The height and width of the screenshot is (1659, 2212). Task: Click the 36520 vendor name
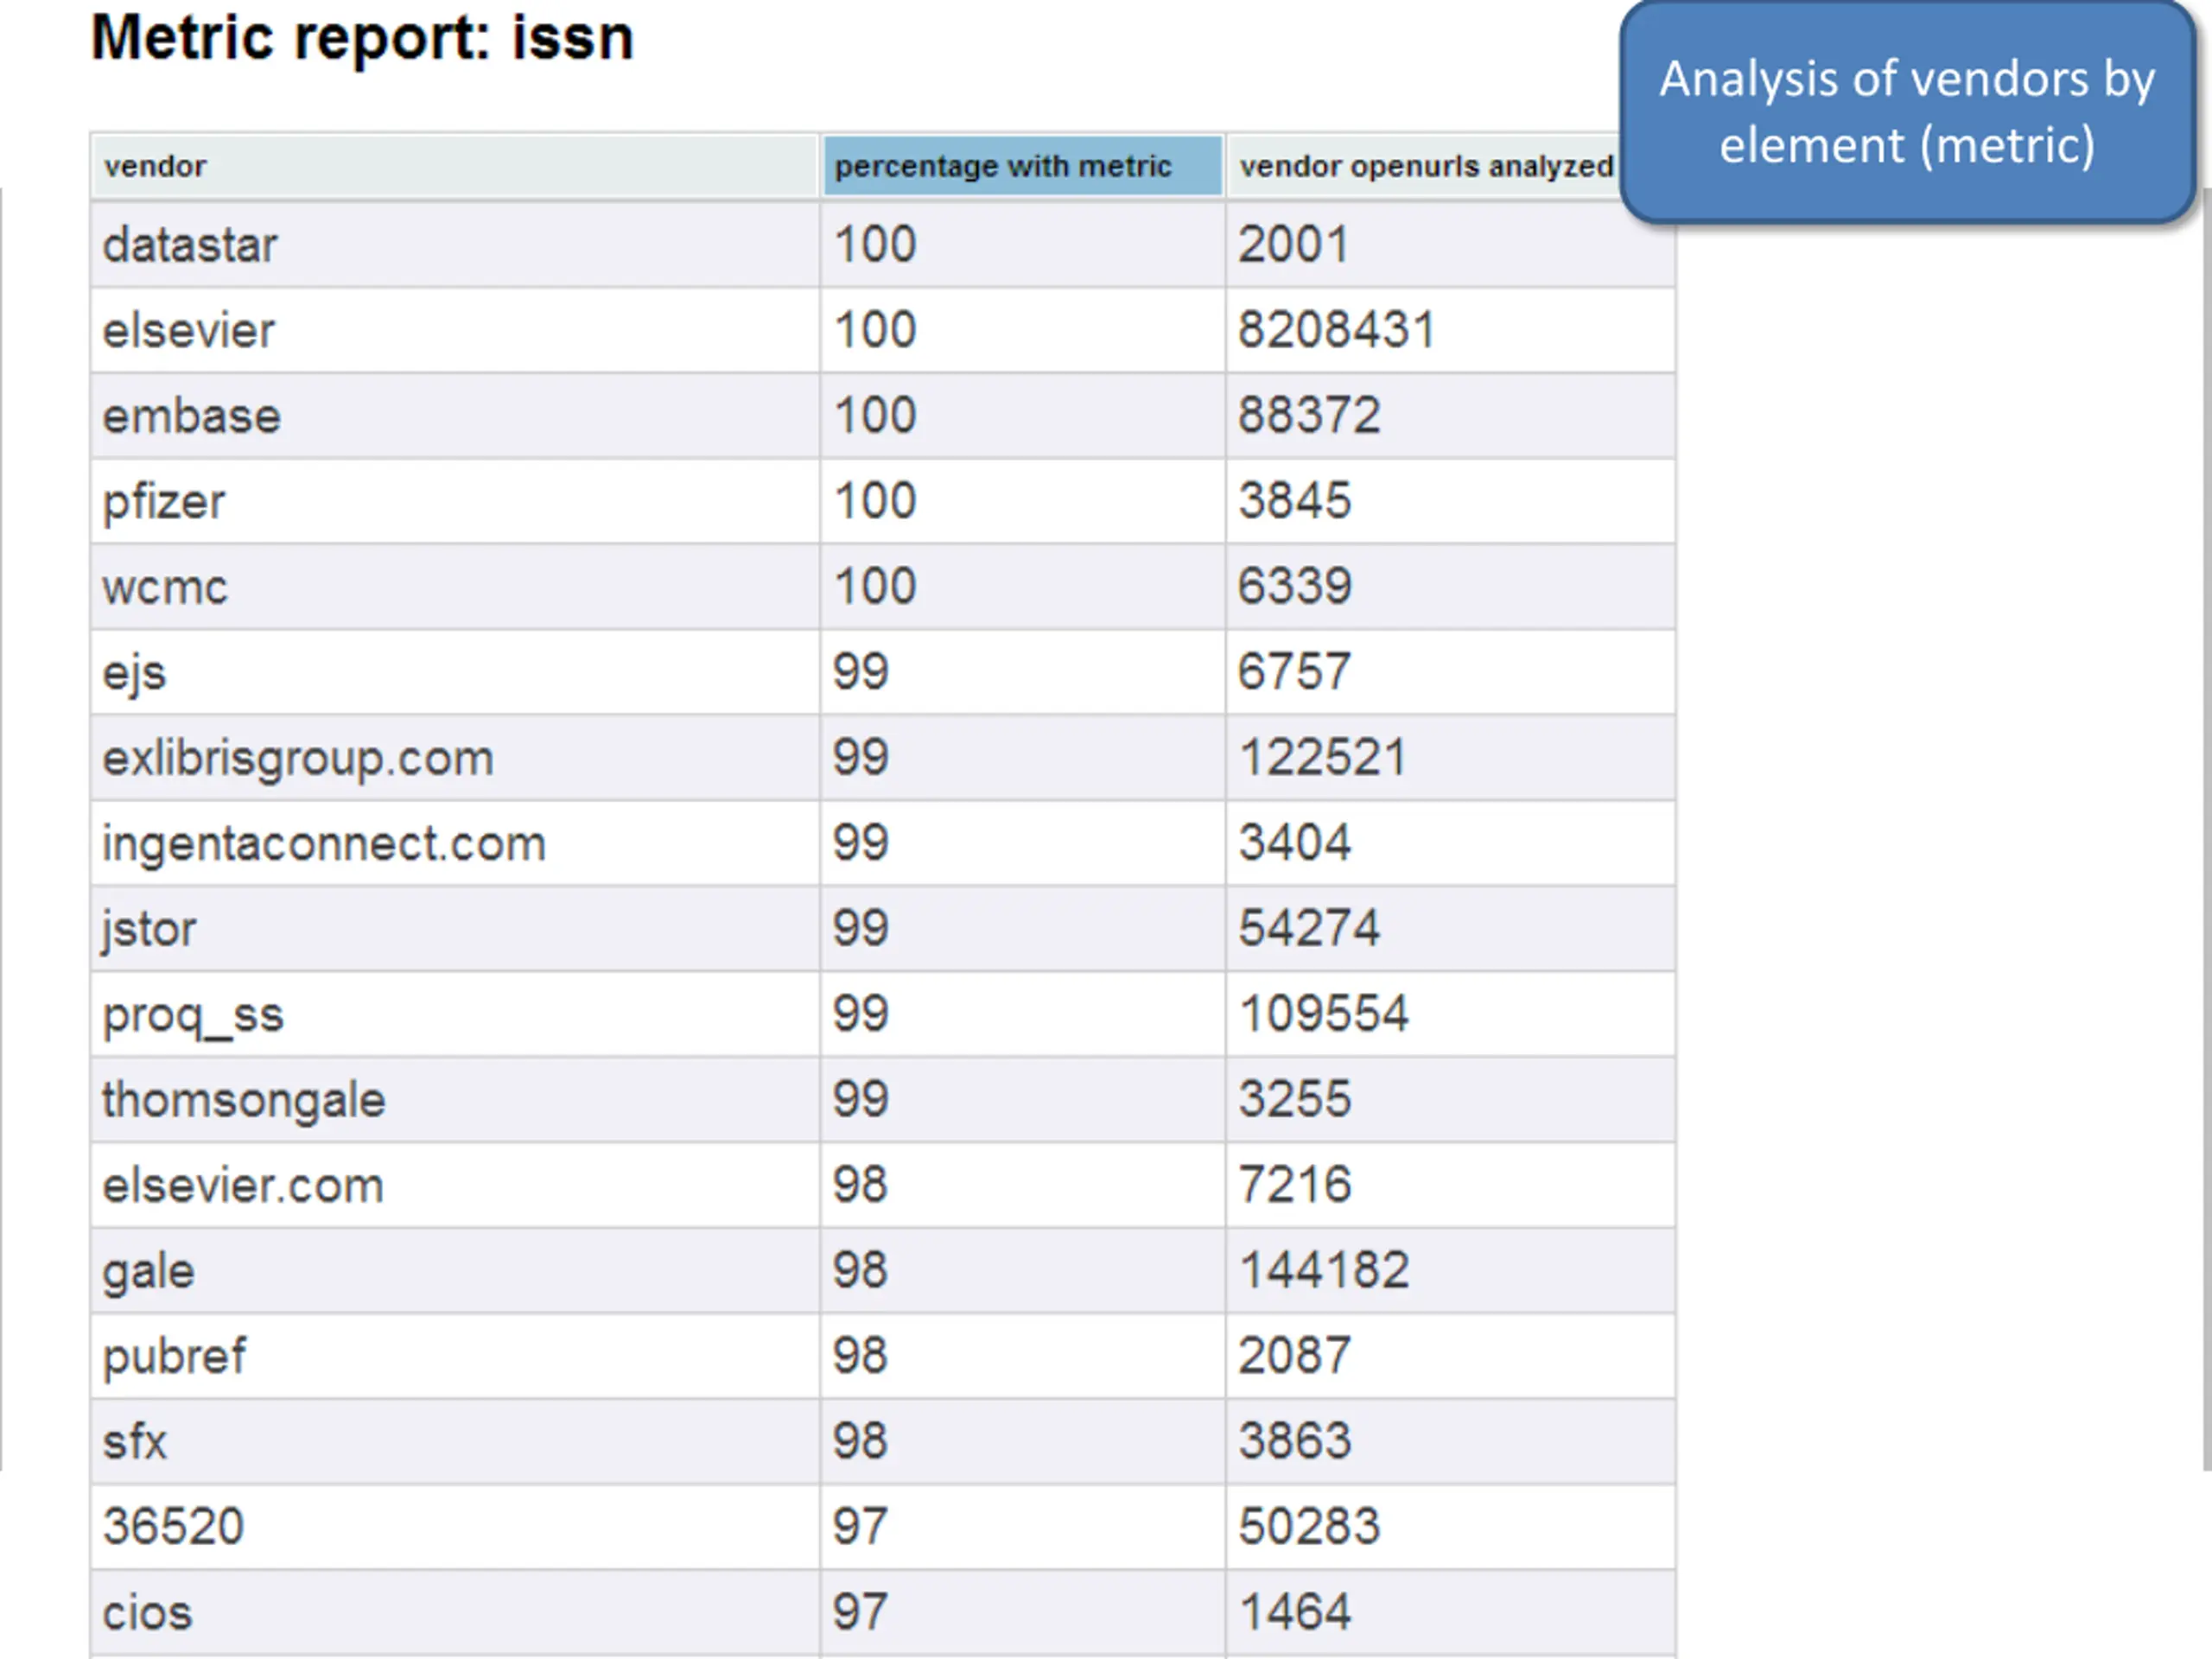click(x=173, y=1527)
